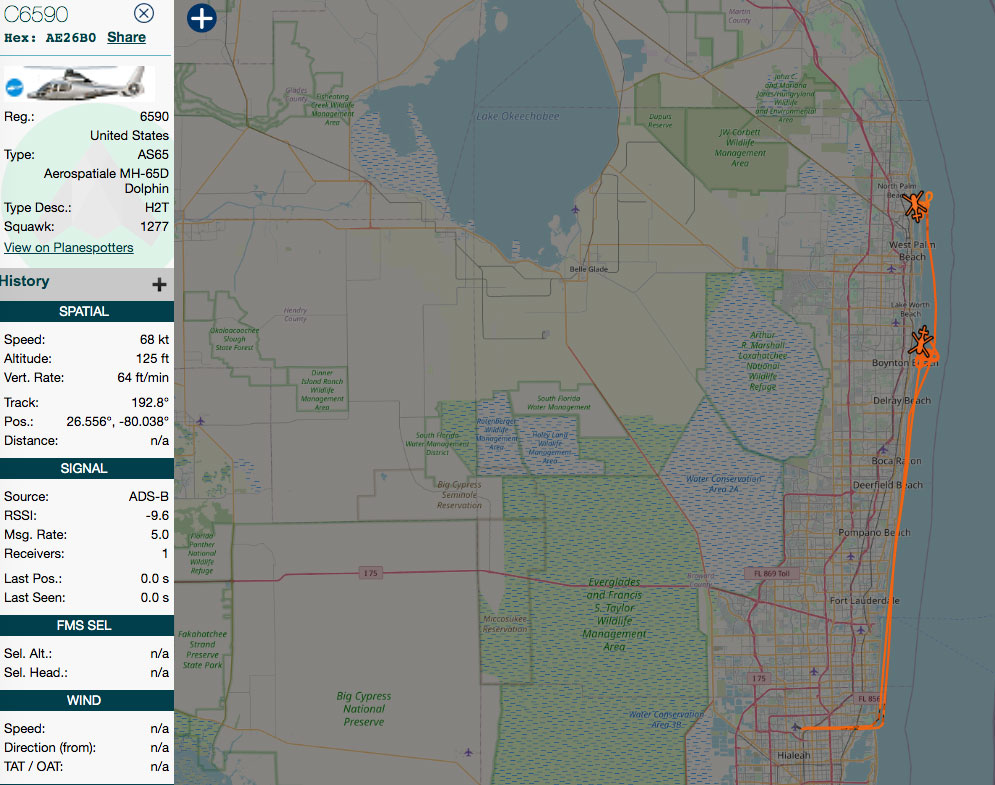Click the track value 192.8°

(150, 402)
